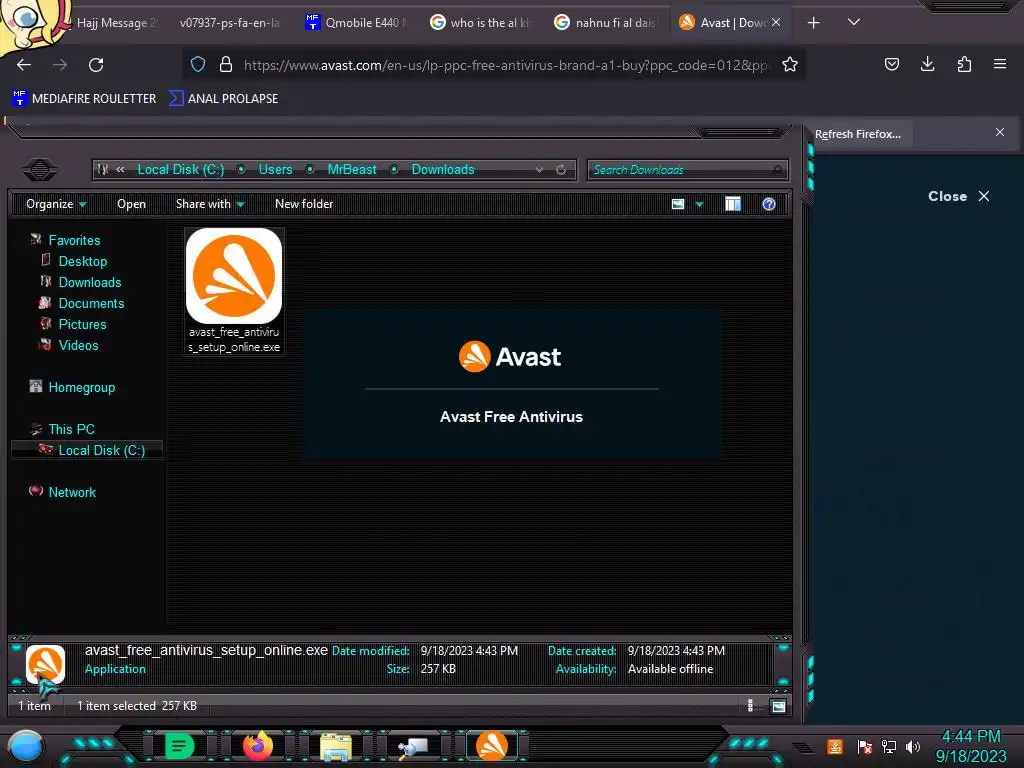Click Downloads in the address breadcrumb
This screenshot has height=768, width=1024.
443,169
